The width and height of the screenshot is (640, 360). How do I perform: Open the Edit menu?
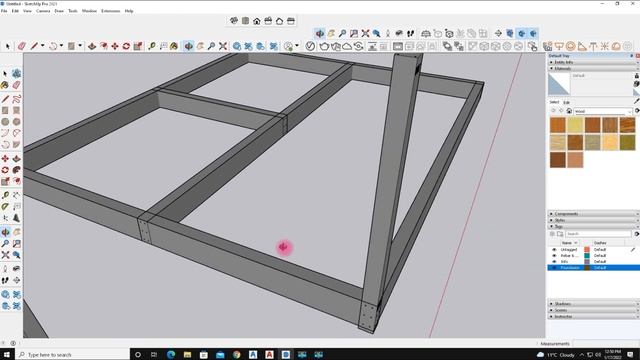click(x=15, y=11)
